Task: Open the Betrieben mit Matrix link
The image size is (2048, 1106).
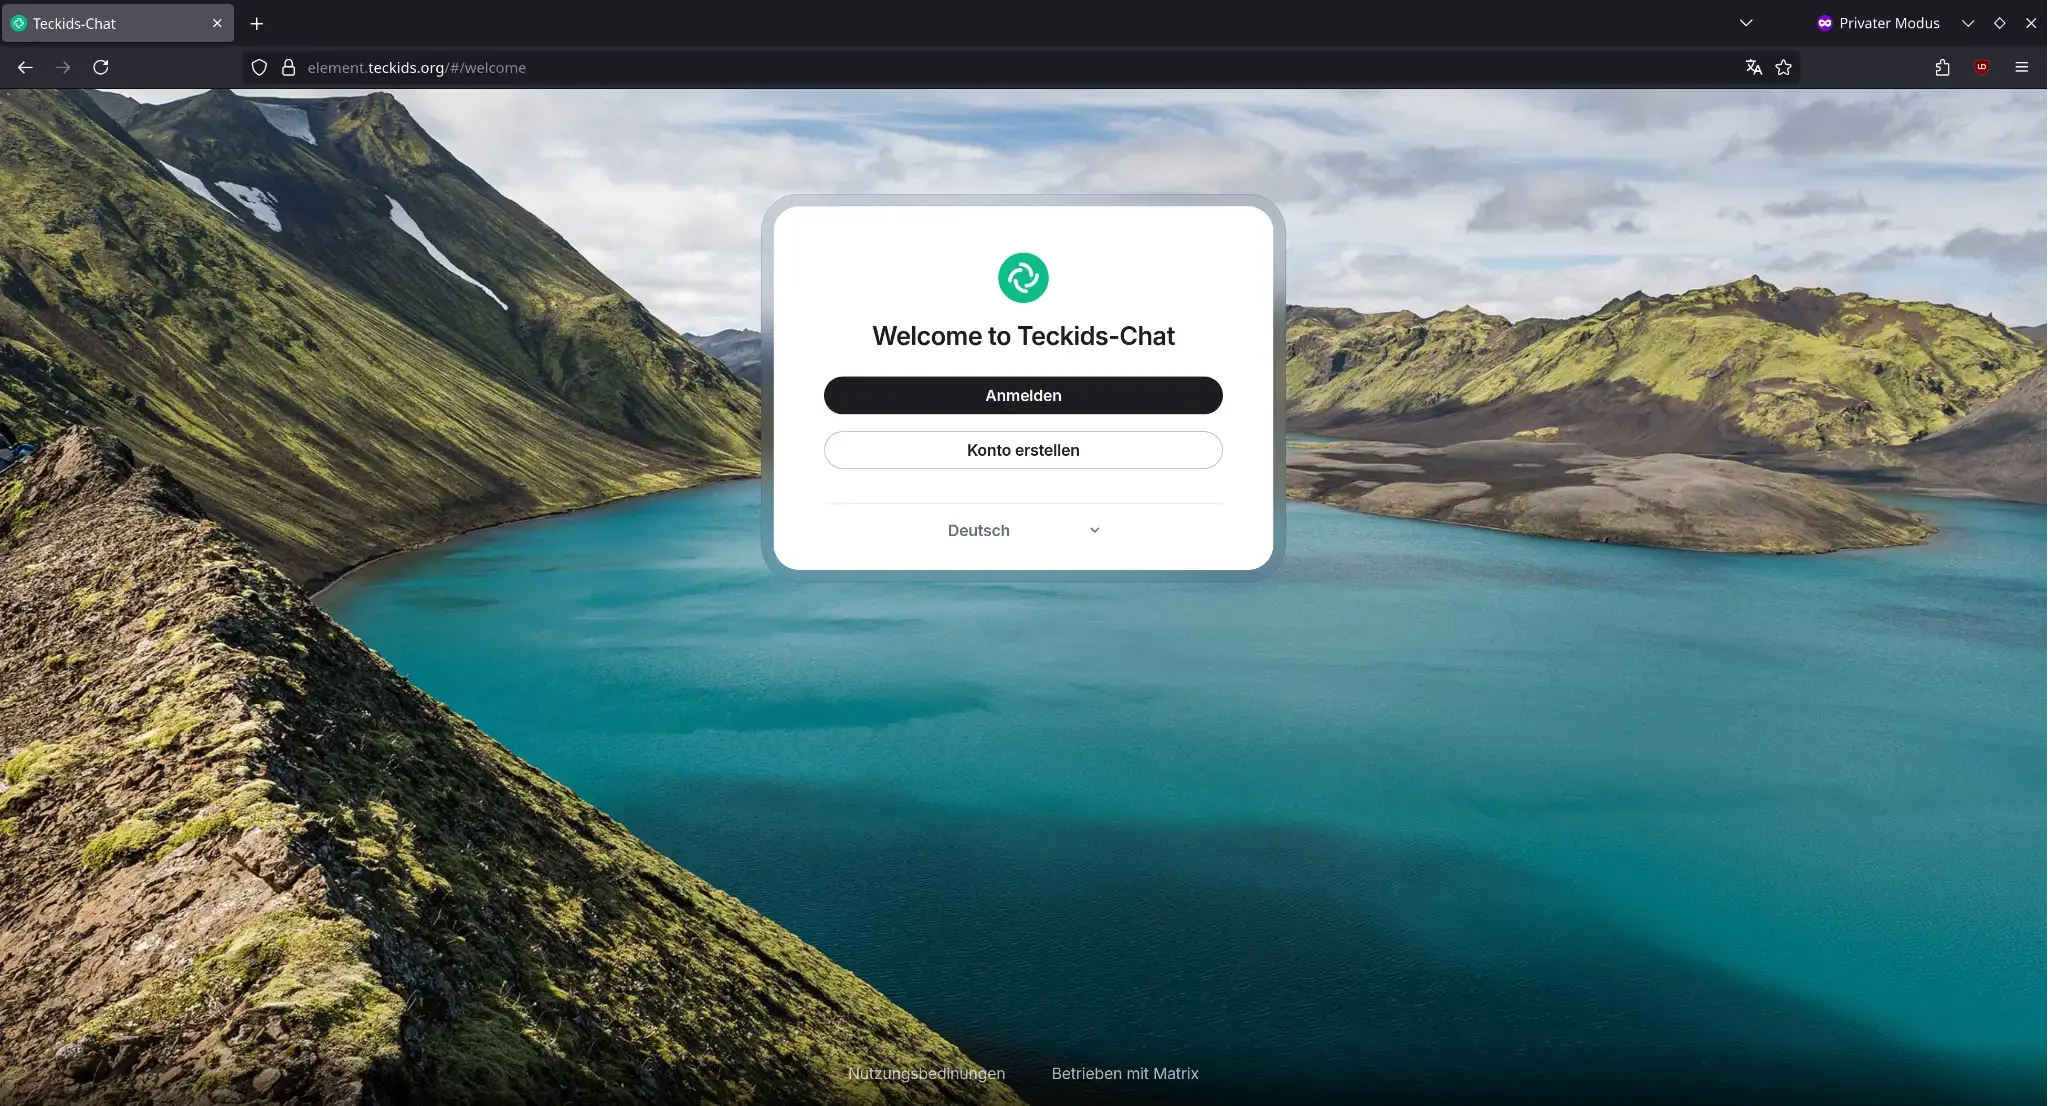Action: [x=1125, y=1073]
